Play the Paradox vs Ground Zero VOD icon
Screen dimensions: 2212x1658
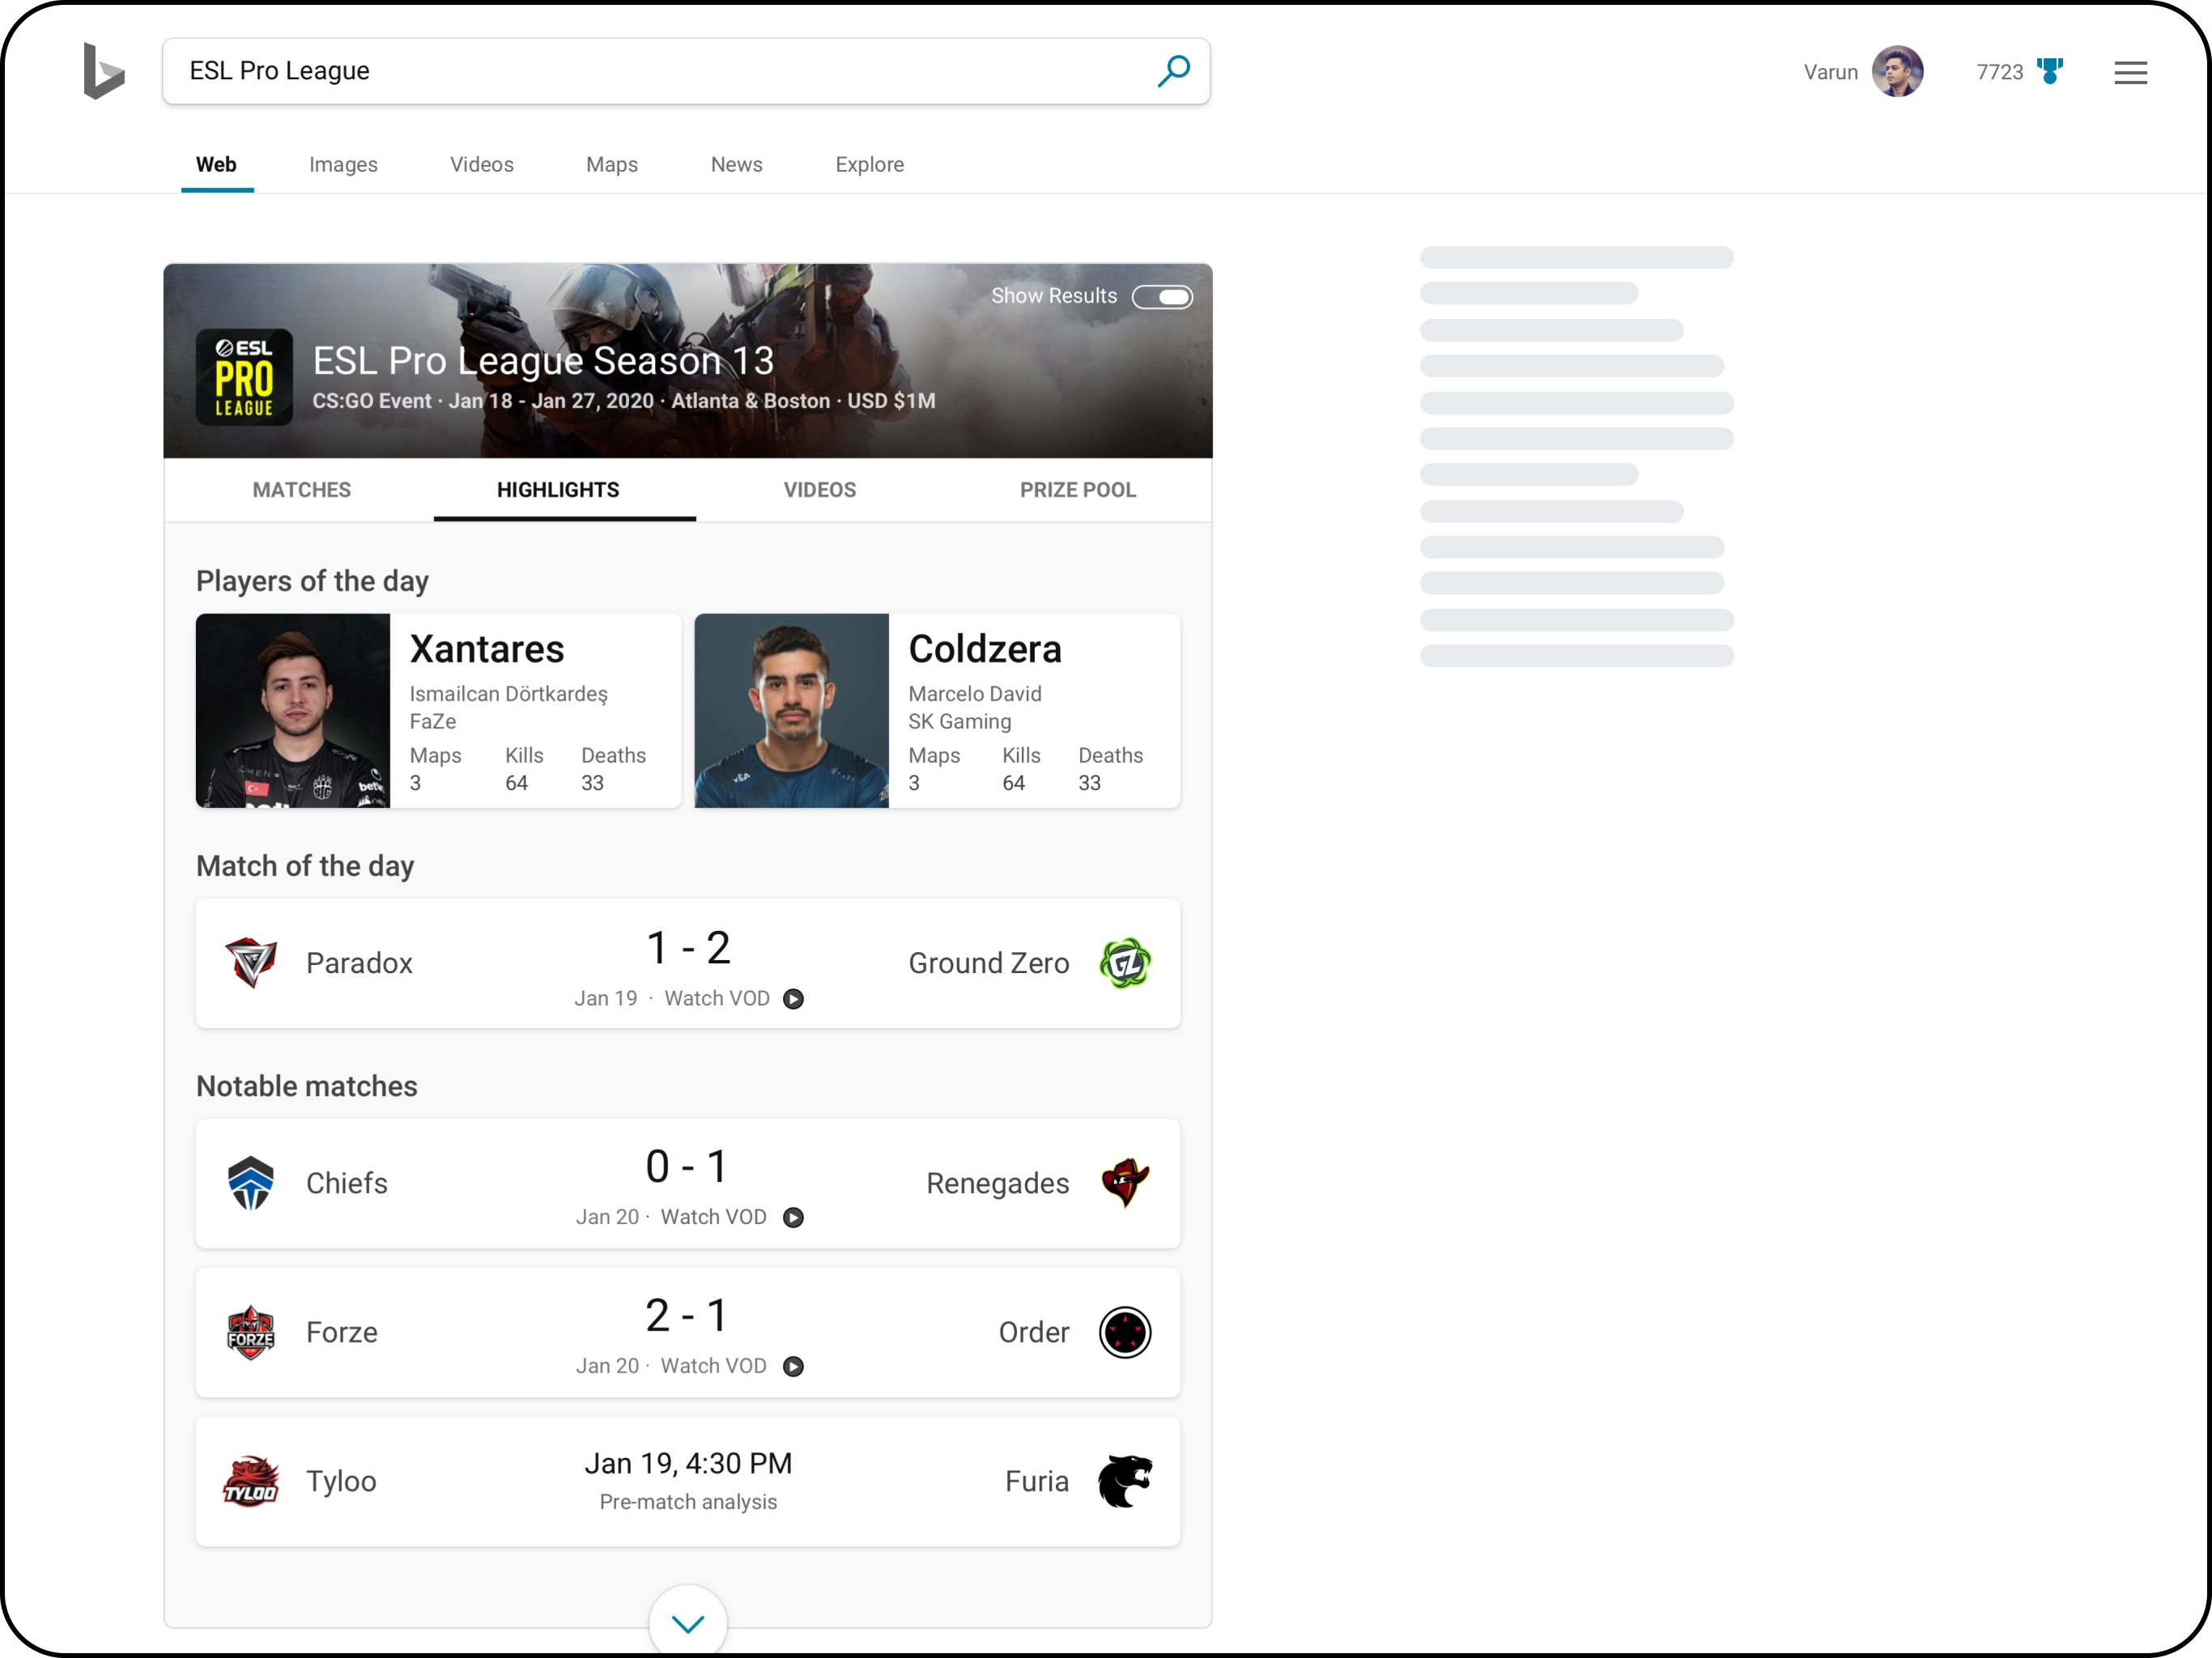coord(793,998)
